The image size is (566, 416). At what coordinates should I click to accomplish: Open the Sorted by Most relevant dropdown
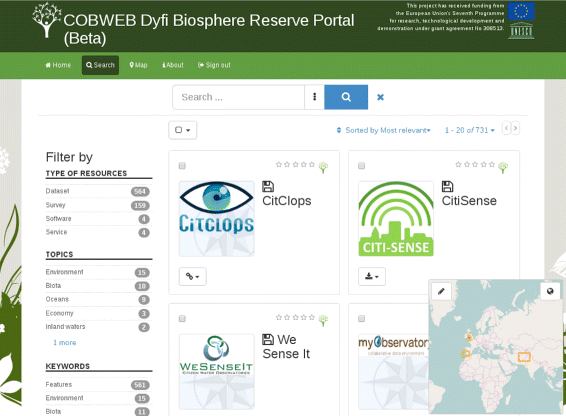click(x=388, y=130)
